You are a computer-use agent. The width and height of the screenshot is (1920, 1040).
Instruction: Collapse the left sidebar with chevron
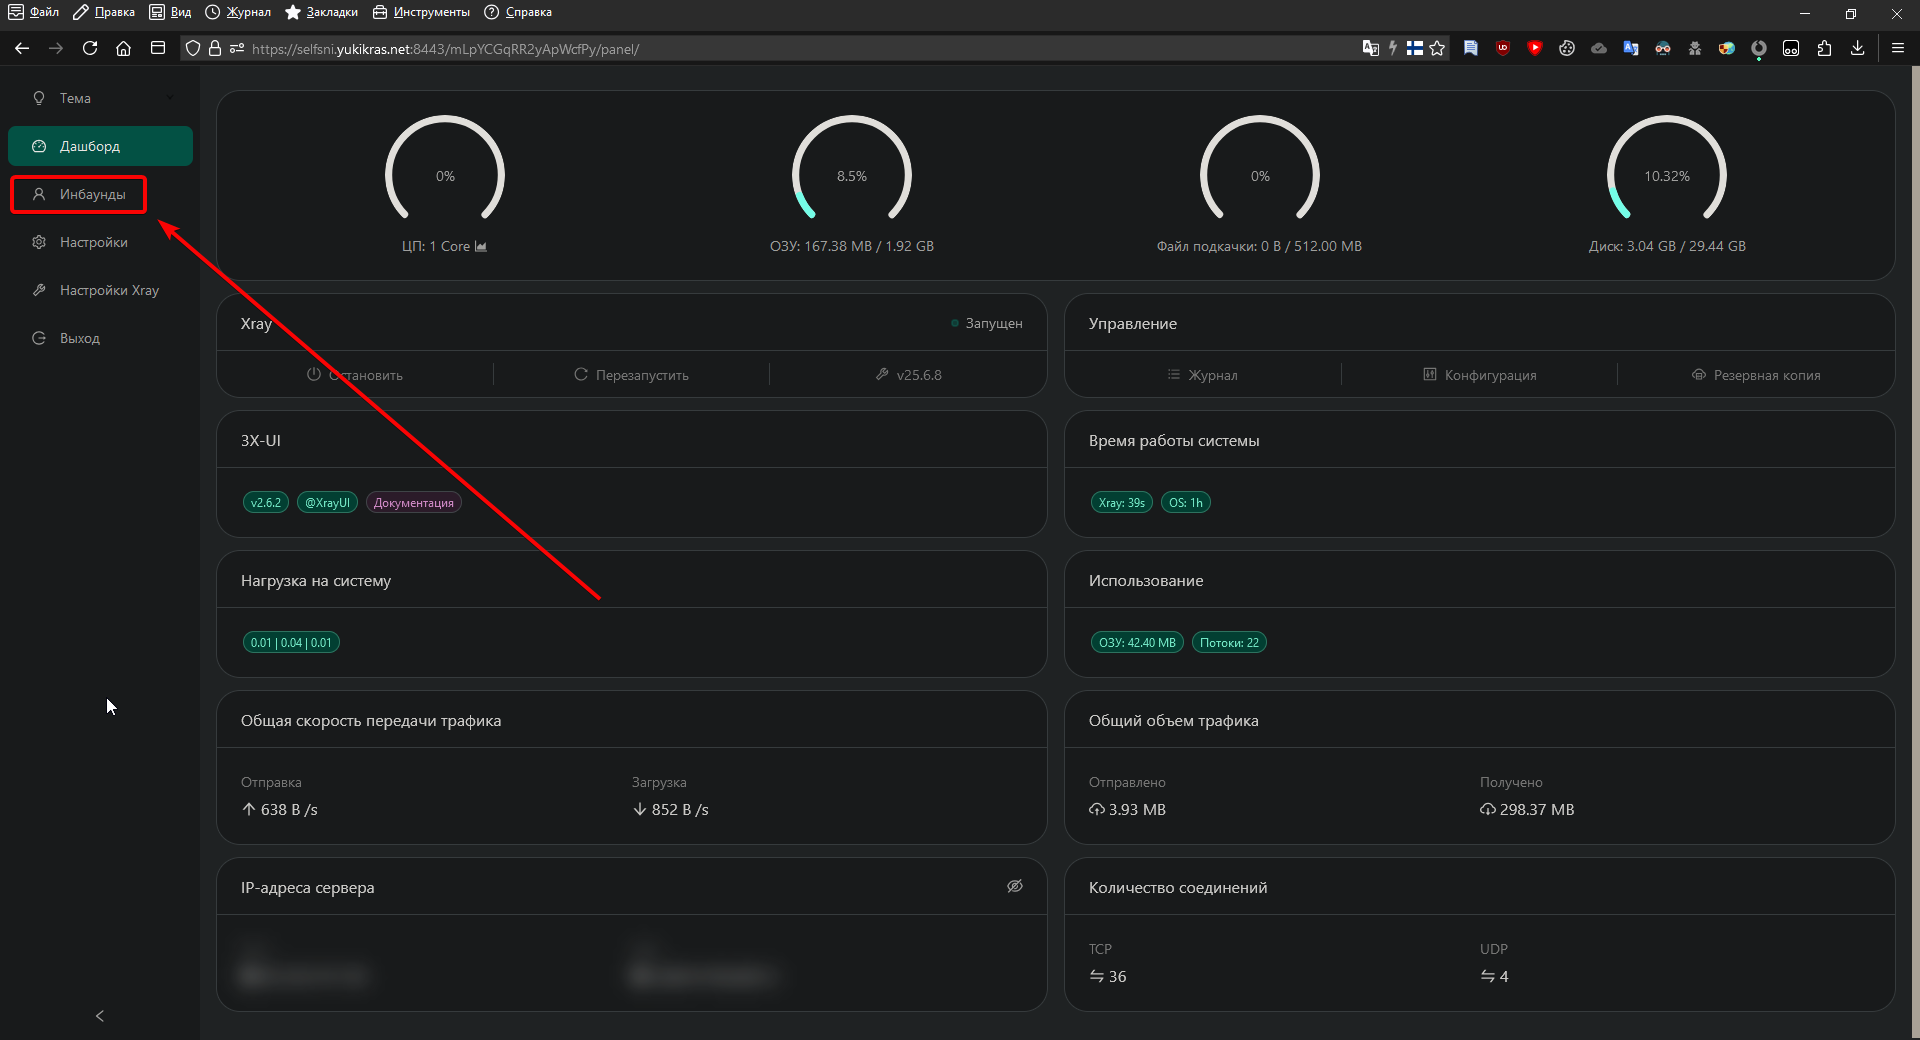click(x=99, y=1016)
